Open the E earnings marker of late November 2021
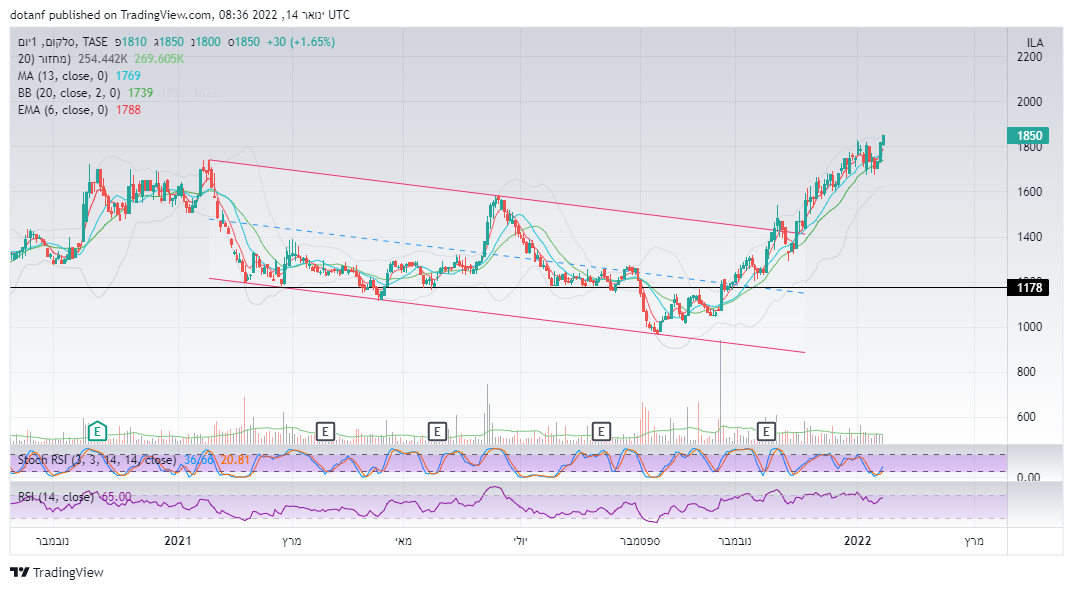This screenshot has height=590, width=1073. [766, 431]
